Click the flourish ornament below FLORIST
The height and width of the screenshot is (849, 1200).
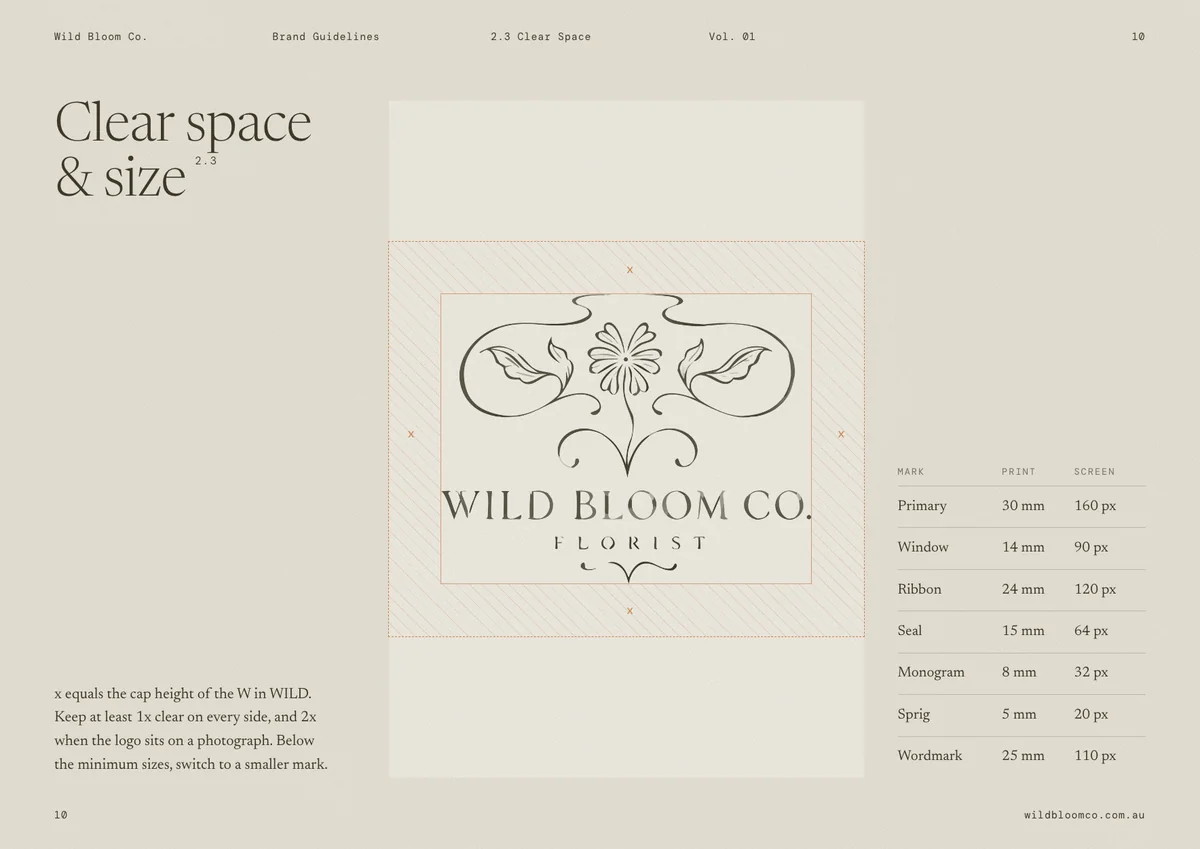[627, 572]
